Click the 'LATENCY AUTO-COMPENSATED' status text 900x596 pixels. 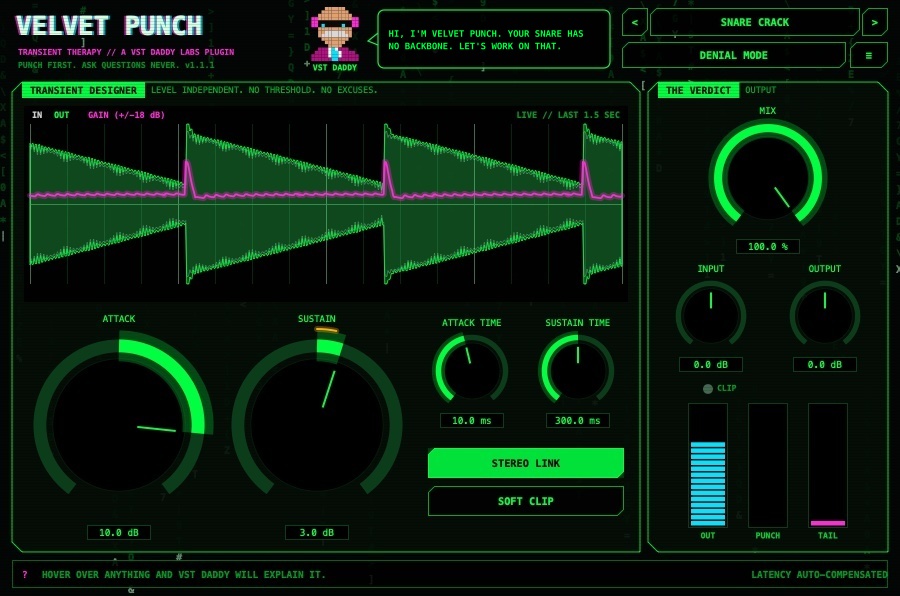click(x=819, y=574)
